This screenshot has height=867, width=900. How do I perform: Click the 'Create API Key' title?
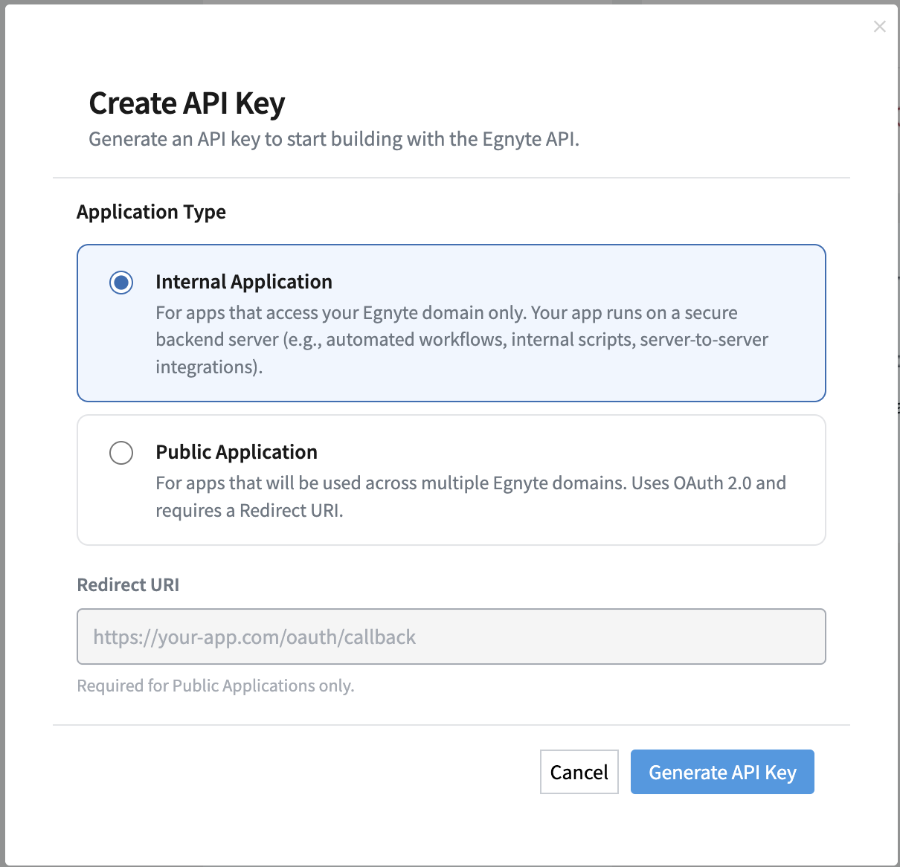click(187, 104)
